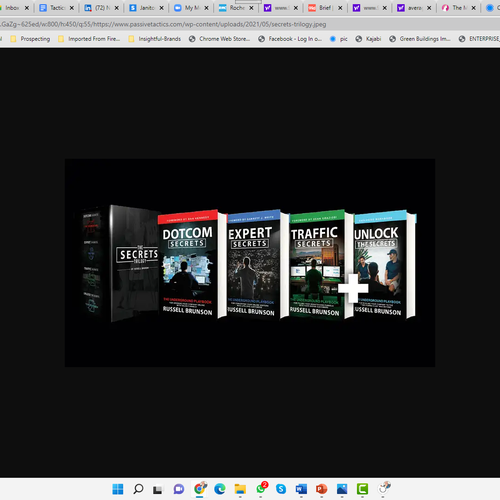
Task: Open Skype from the taskbar
Action: [281, 489]
